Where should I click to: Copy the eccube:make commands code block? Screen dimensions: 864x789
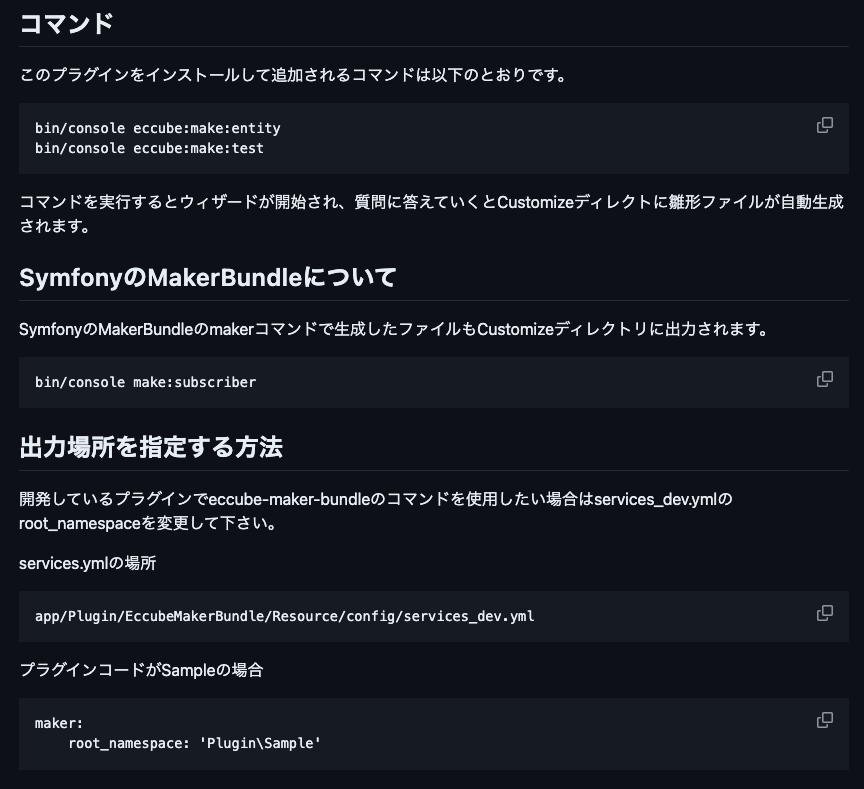[824, 126]
